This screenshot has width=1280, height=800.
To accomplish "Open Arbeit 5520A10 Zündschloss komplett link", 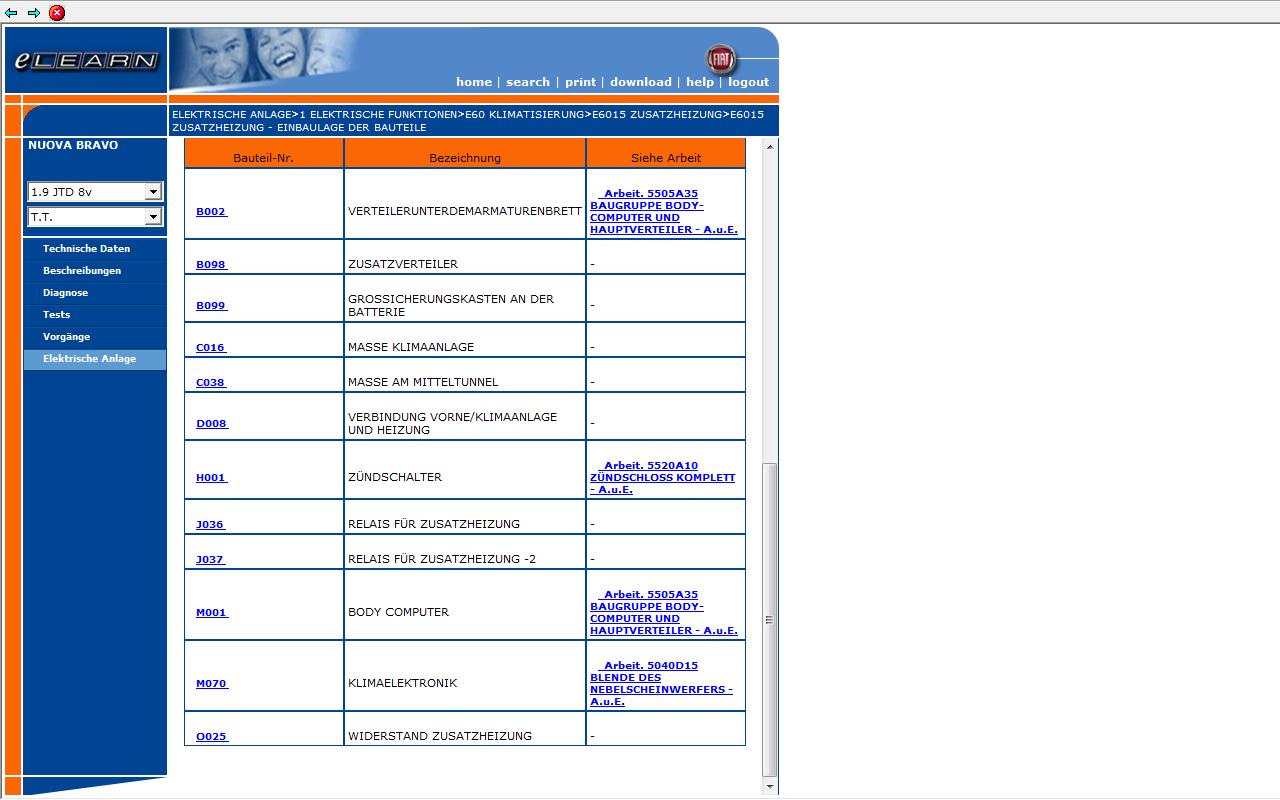I will tap(662, 478).
